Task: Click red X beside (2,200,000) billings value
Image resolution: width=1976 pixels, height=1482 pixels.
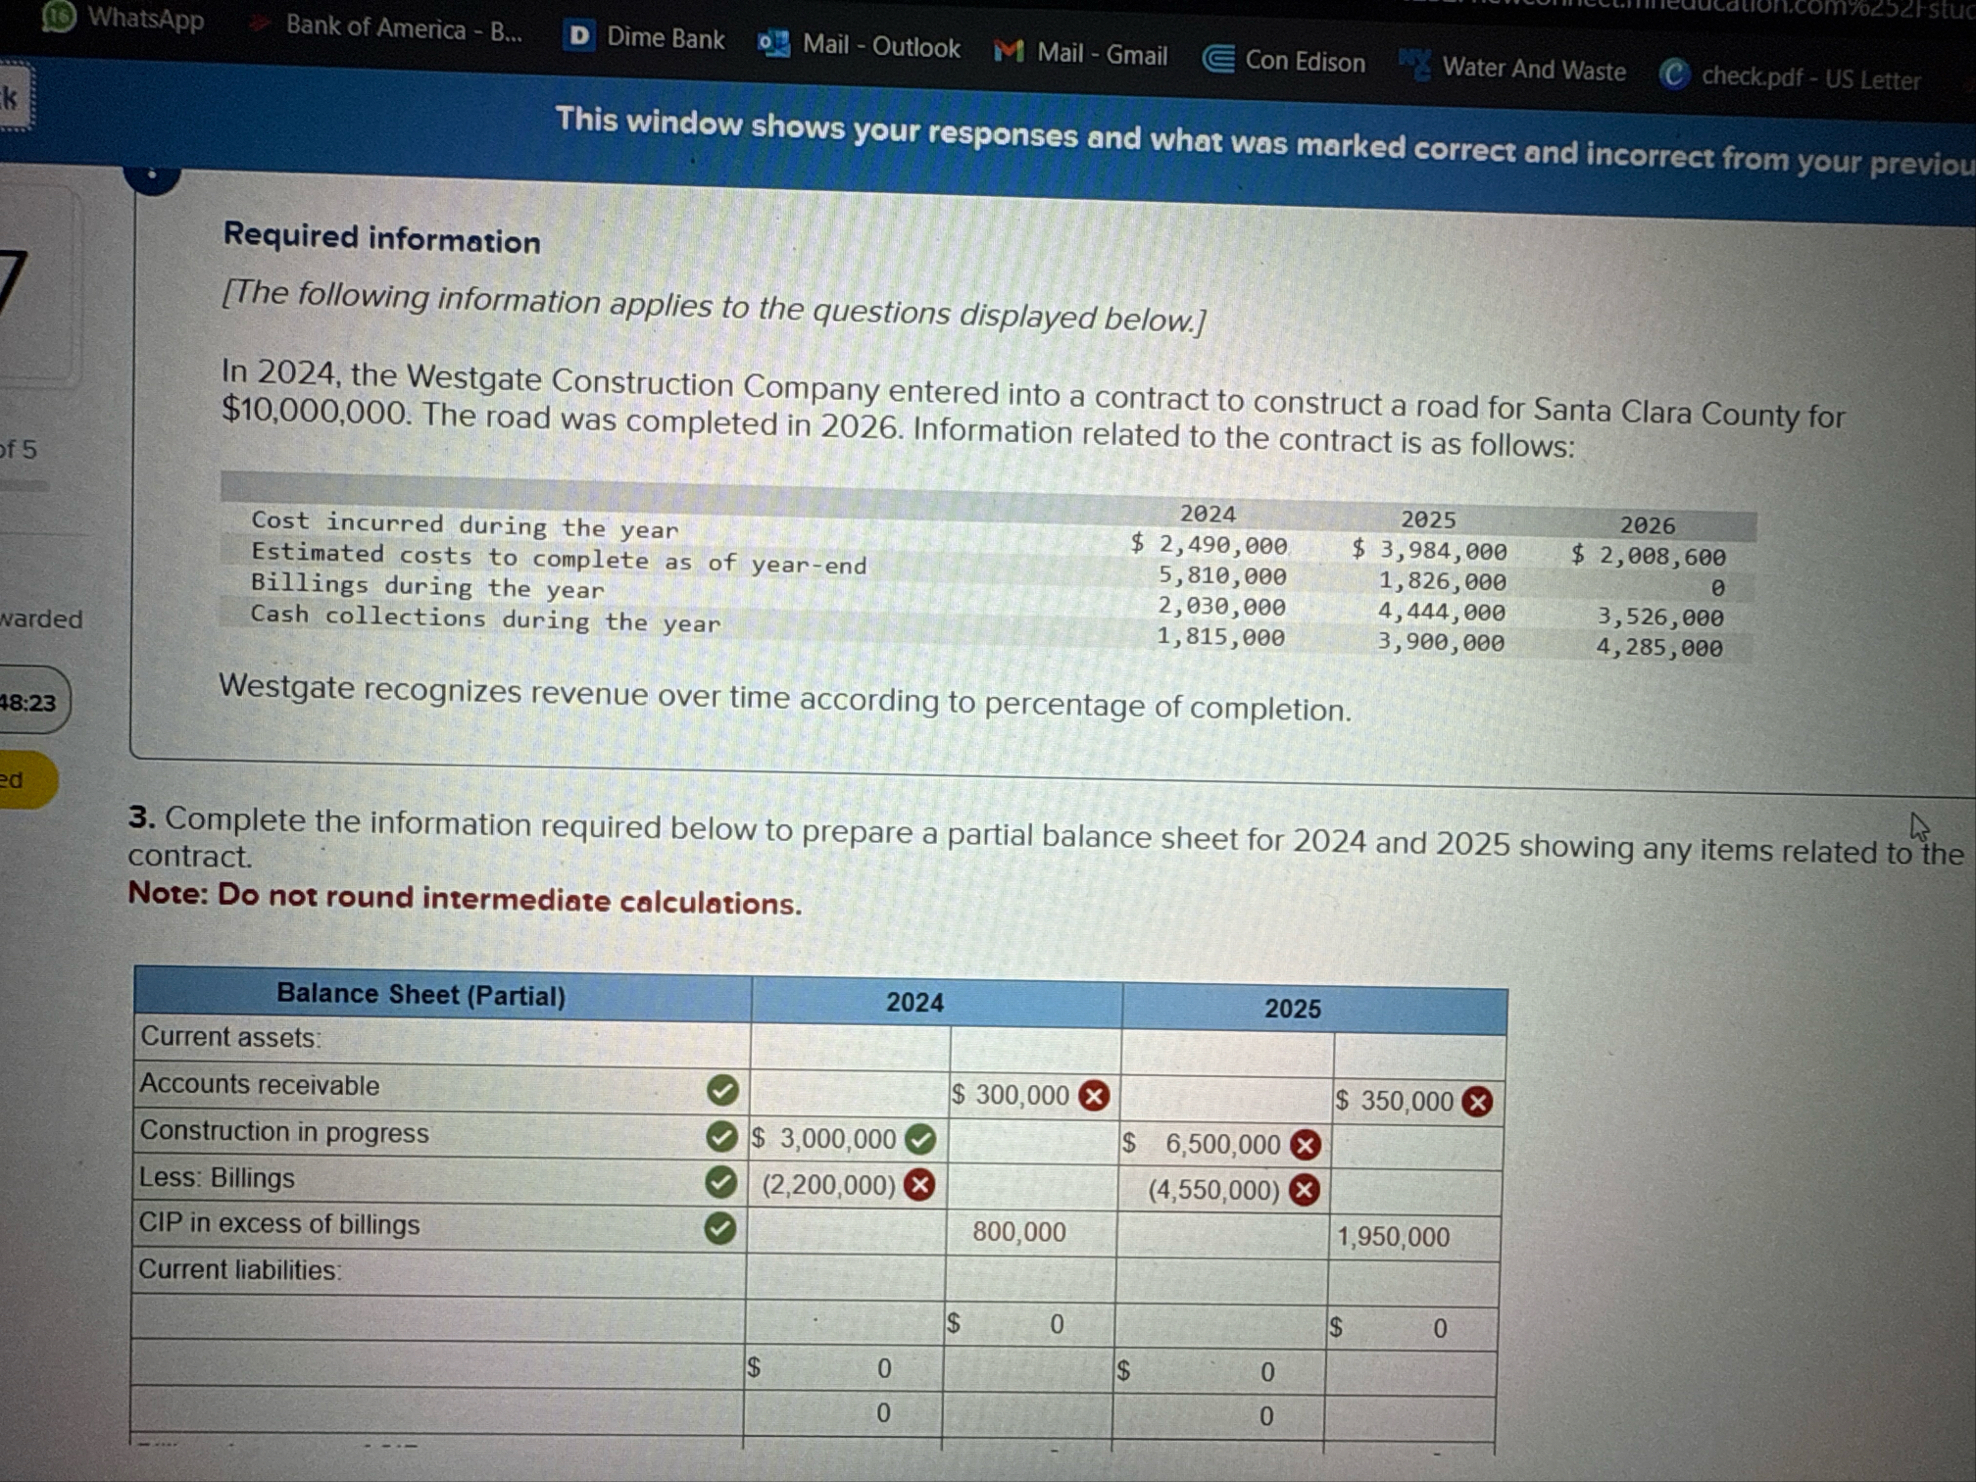Action: coord(919,1185)
